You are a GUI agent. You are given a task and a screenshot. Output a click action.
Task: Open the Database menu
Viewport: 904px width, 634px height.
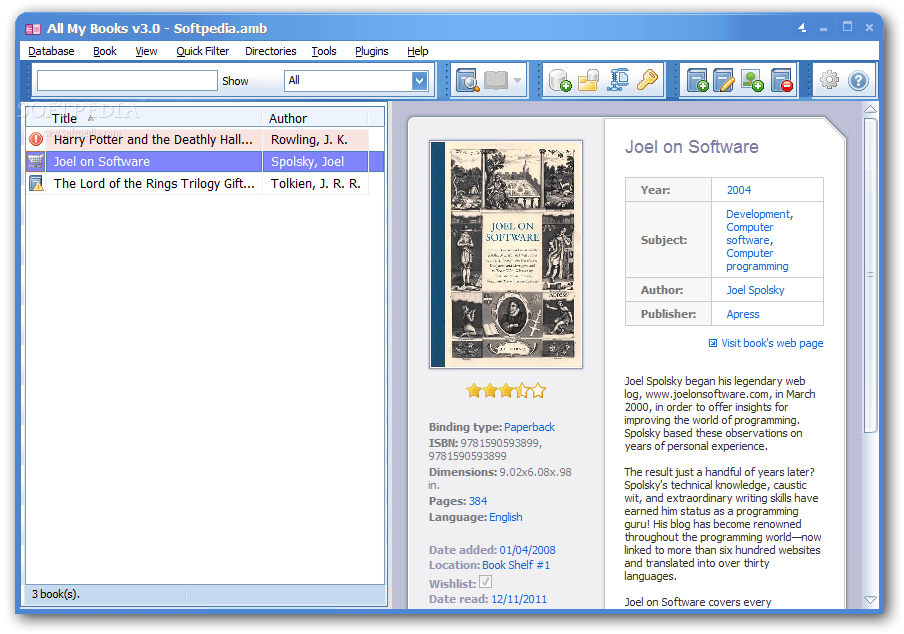51,51
